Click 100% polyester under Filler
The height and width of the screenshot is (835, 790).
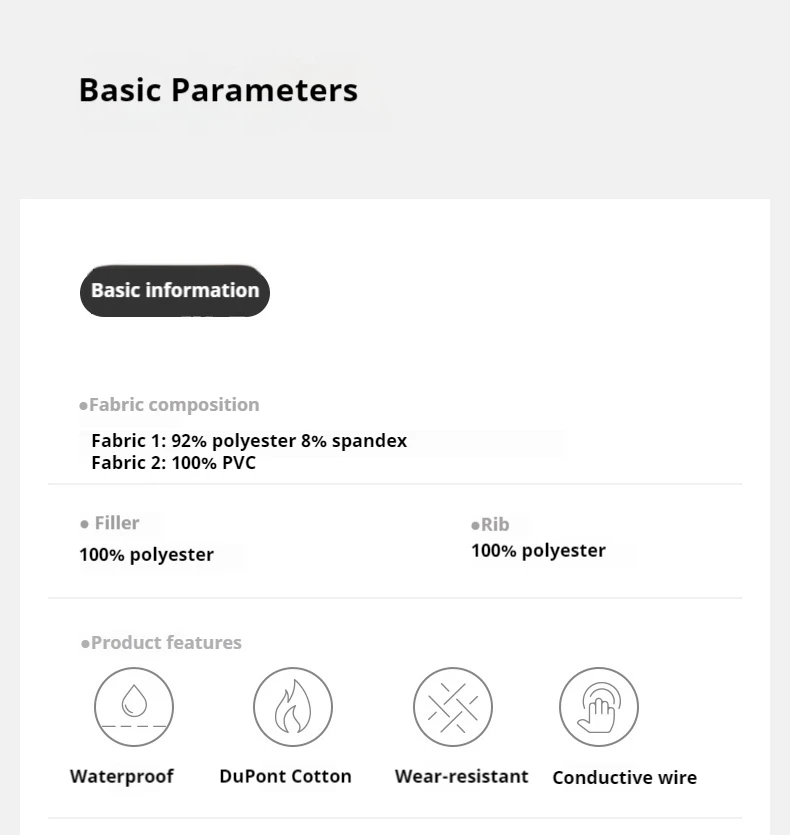[x=146, y=555]
